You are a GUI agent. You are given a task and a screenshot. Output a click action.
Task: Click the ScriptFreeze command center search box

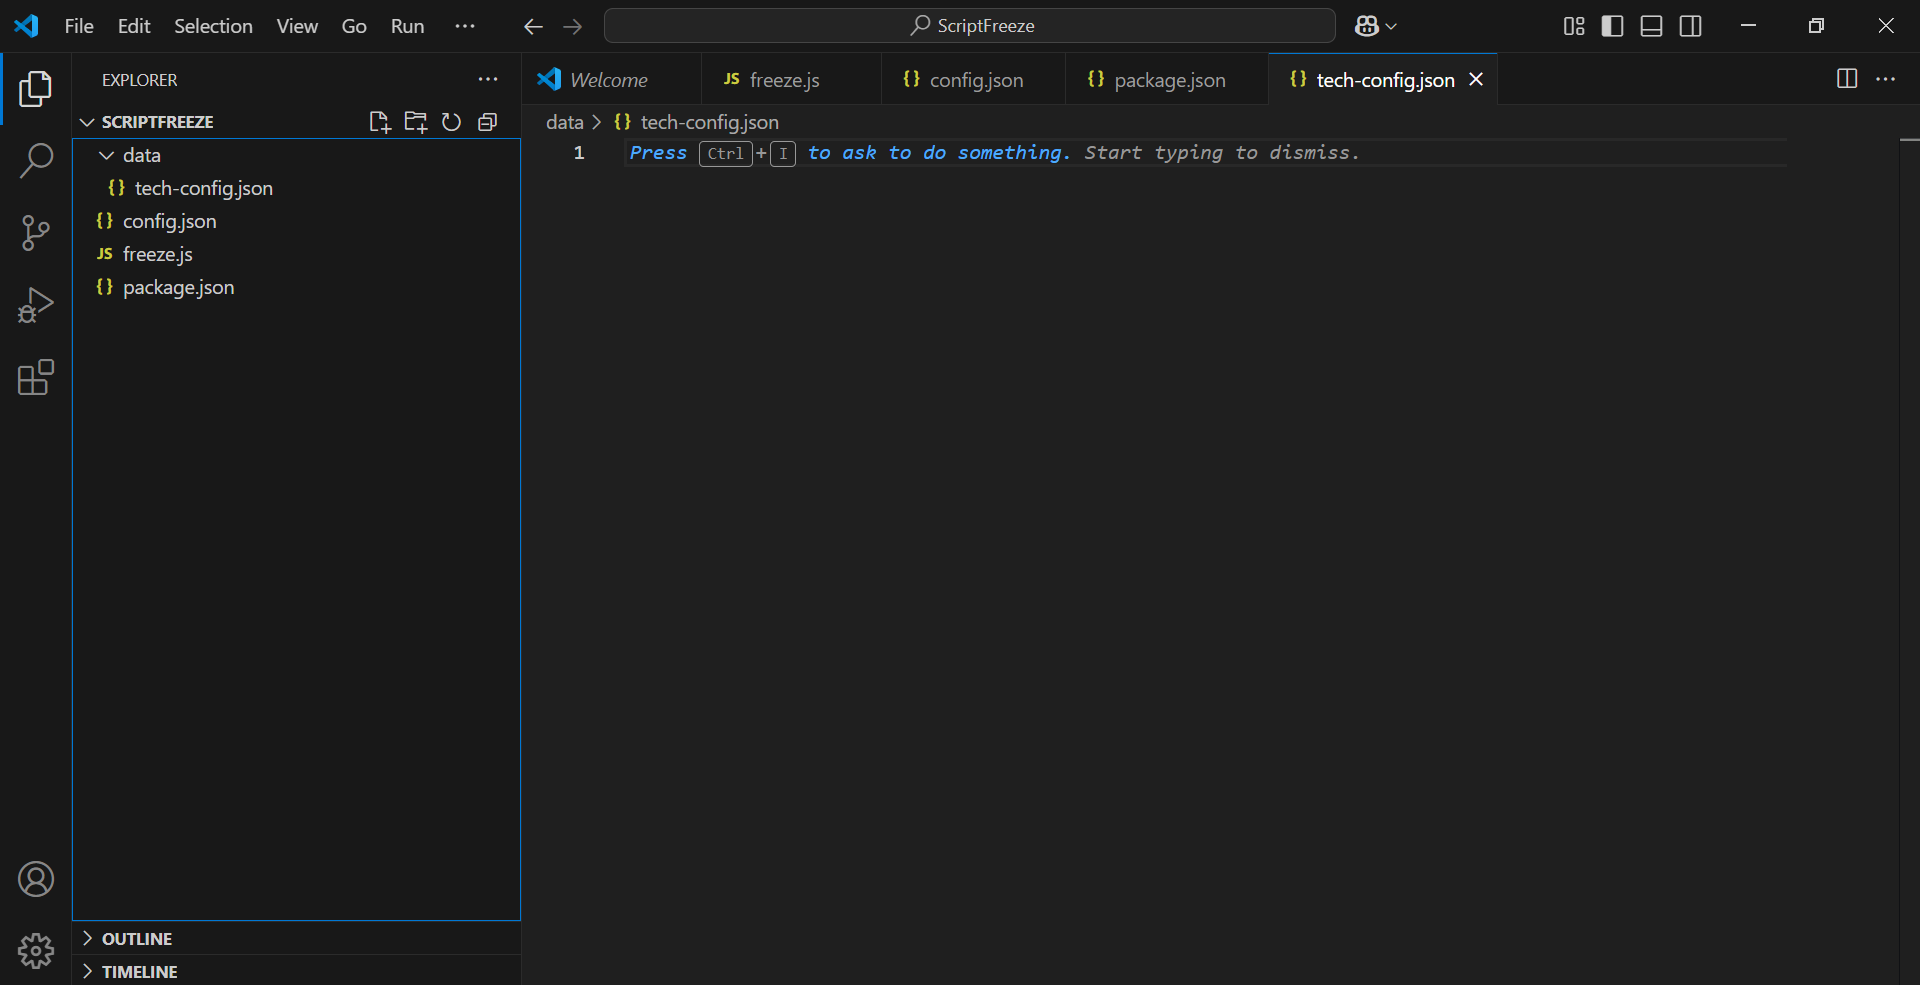tap(969, 26)
